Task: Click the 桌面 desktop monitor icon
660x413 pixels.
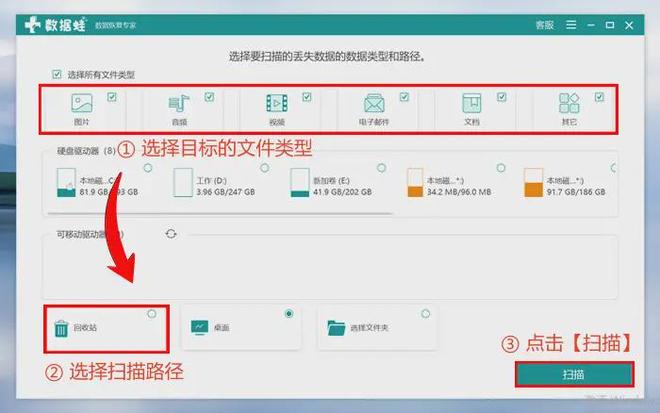Action: pyautogui.click(x=199, y=327)
